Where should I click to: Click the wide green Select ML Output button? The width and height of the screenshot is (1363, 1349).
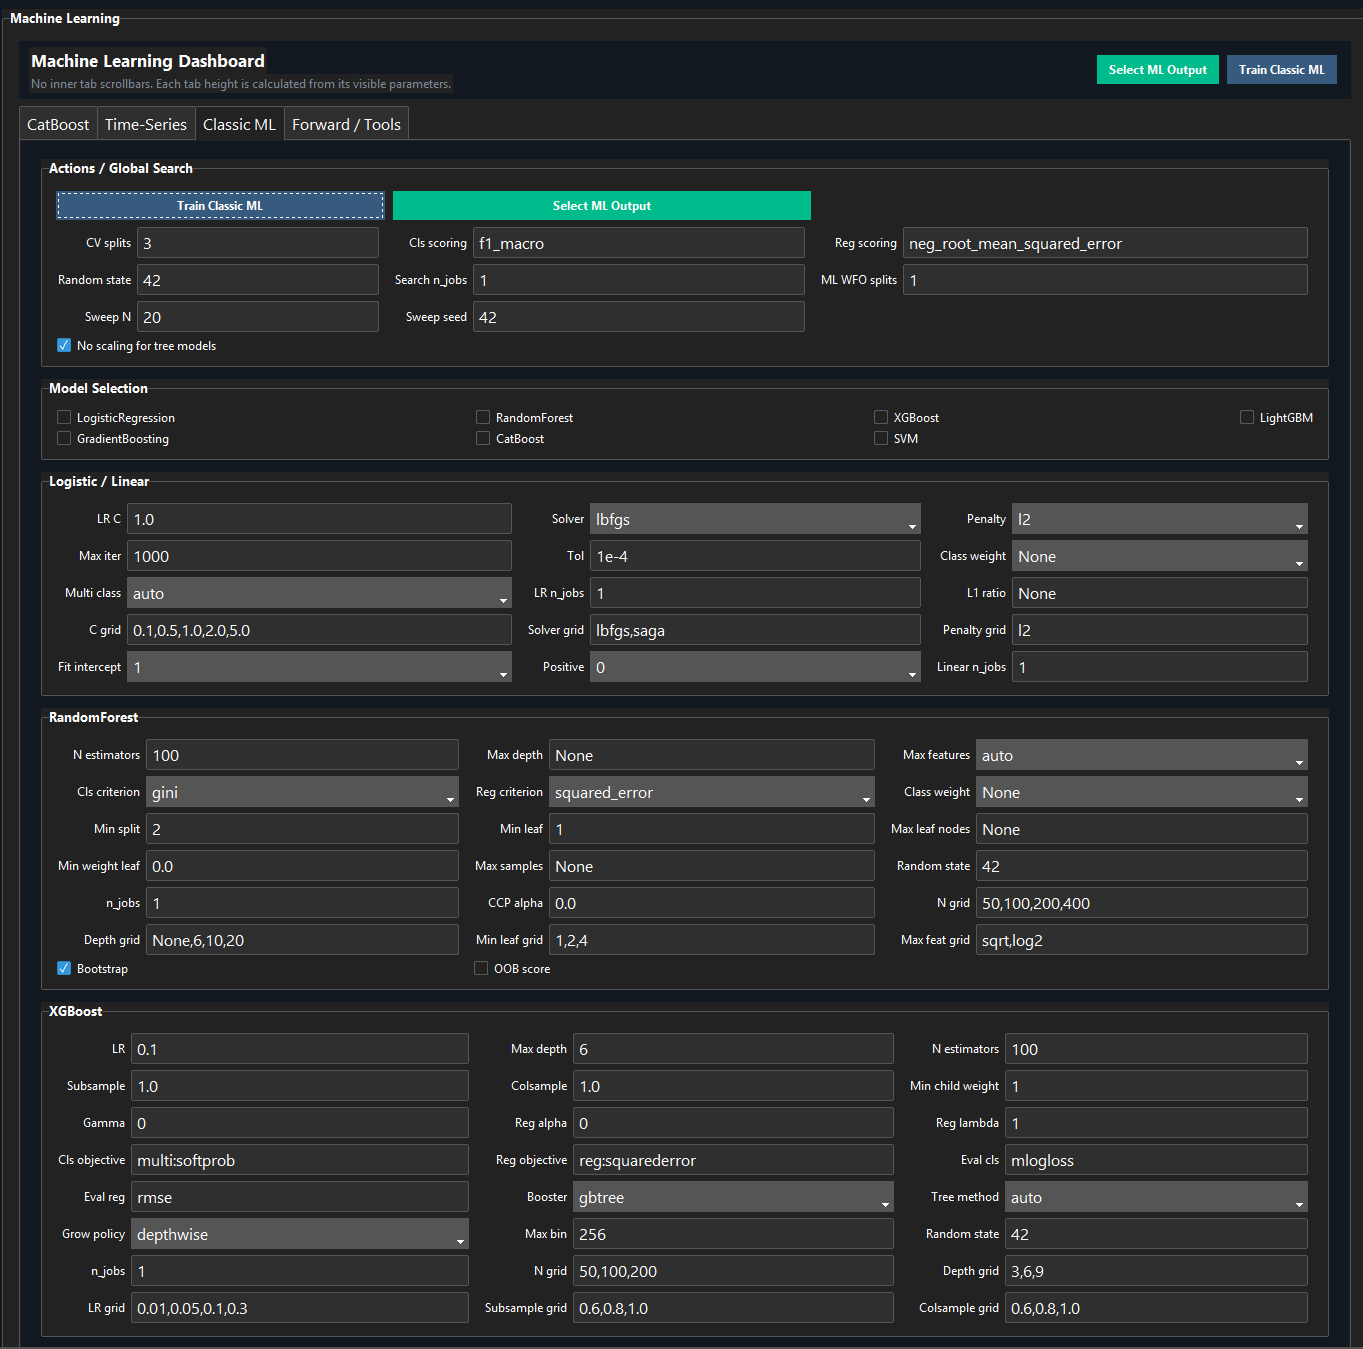[x=602, y=206]
